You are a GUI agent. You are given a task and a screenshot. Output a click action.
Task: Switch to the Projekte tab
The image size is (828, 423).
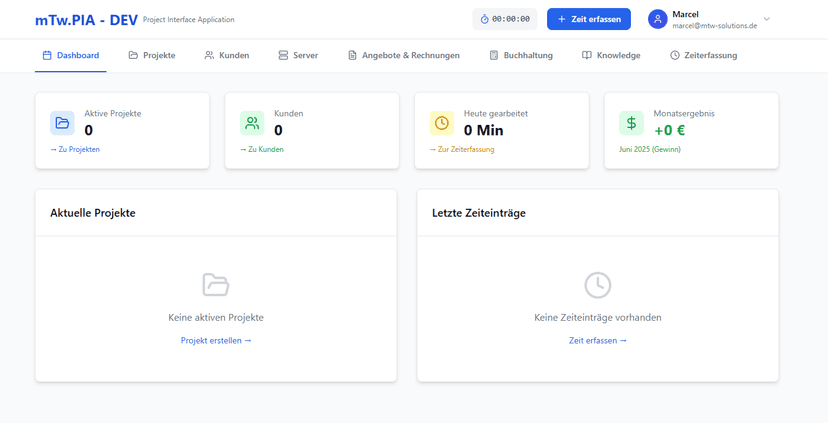click(x=152, y=55)
